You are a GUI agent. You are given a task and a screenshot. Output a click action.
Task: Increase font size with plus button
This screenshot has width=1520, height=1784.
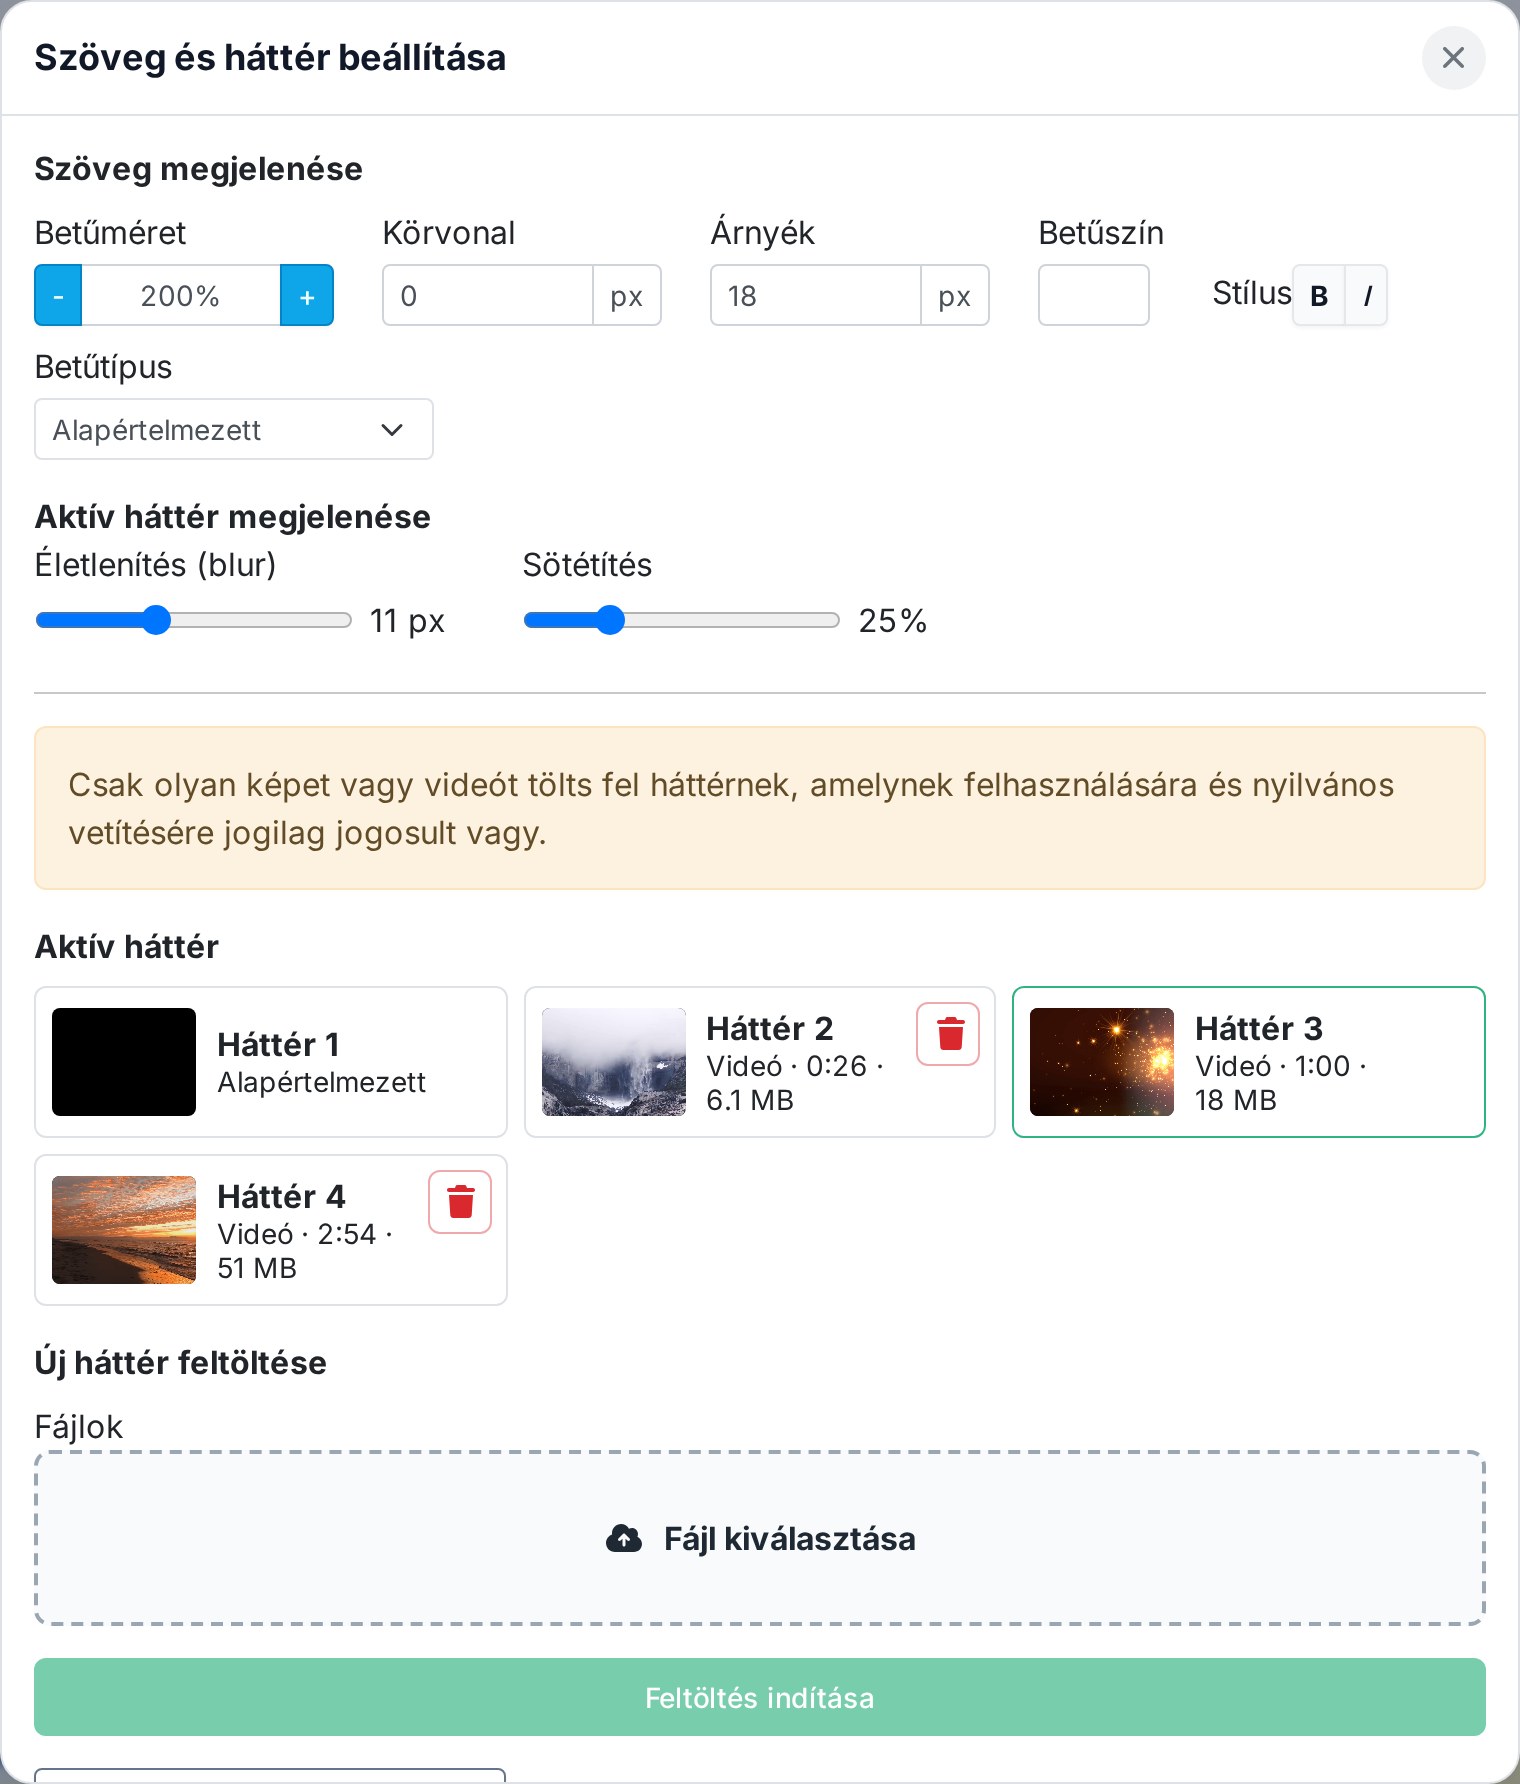[307, 295]
